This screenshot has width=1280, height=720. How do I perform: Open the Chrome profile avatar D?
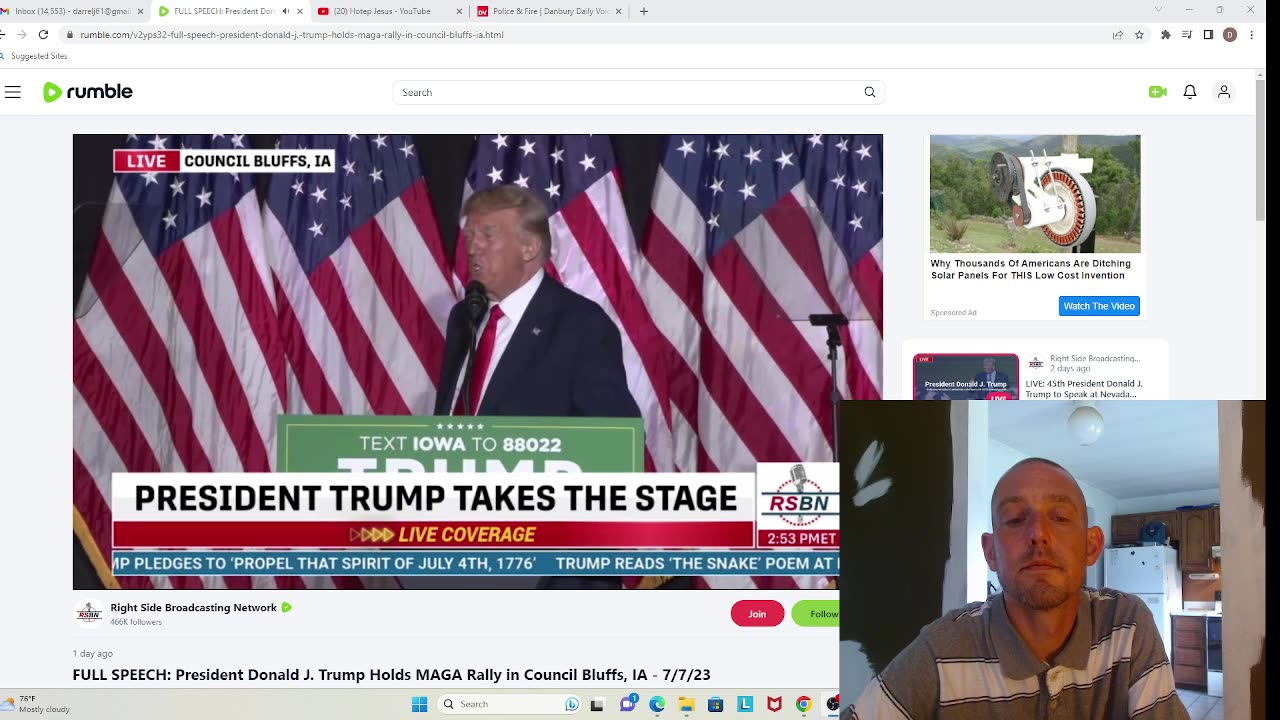(x=1230, y=34)
